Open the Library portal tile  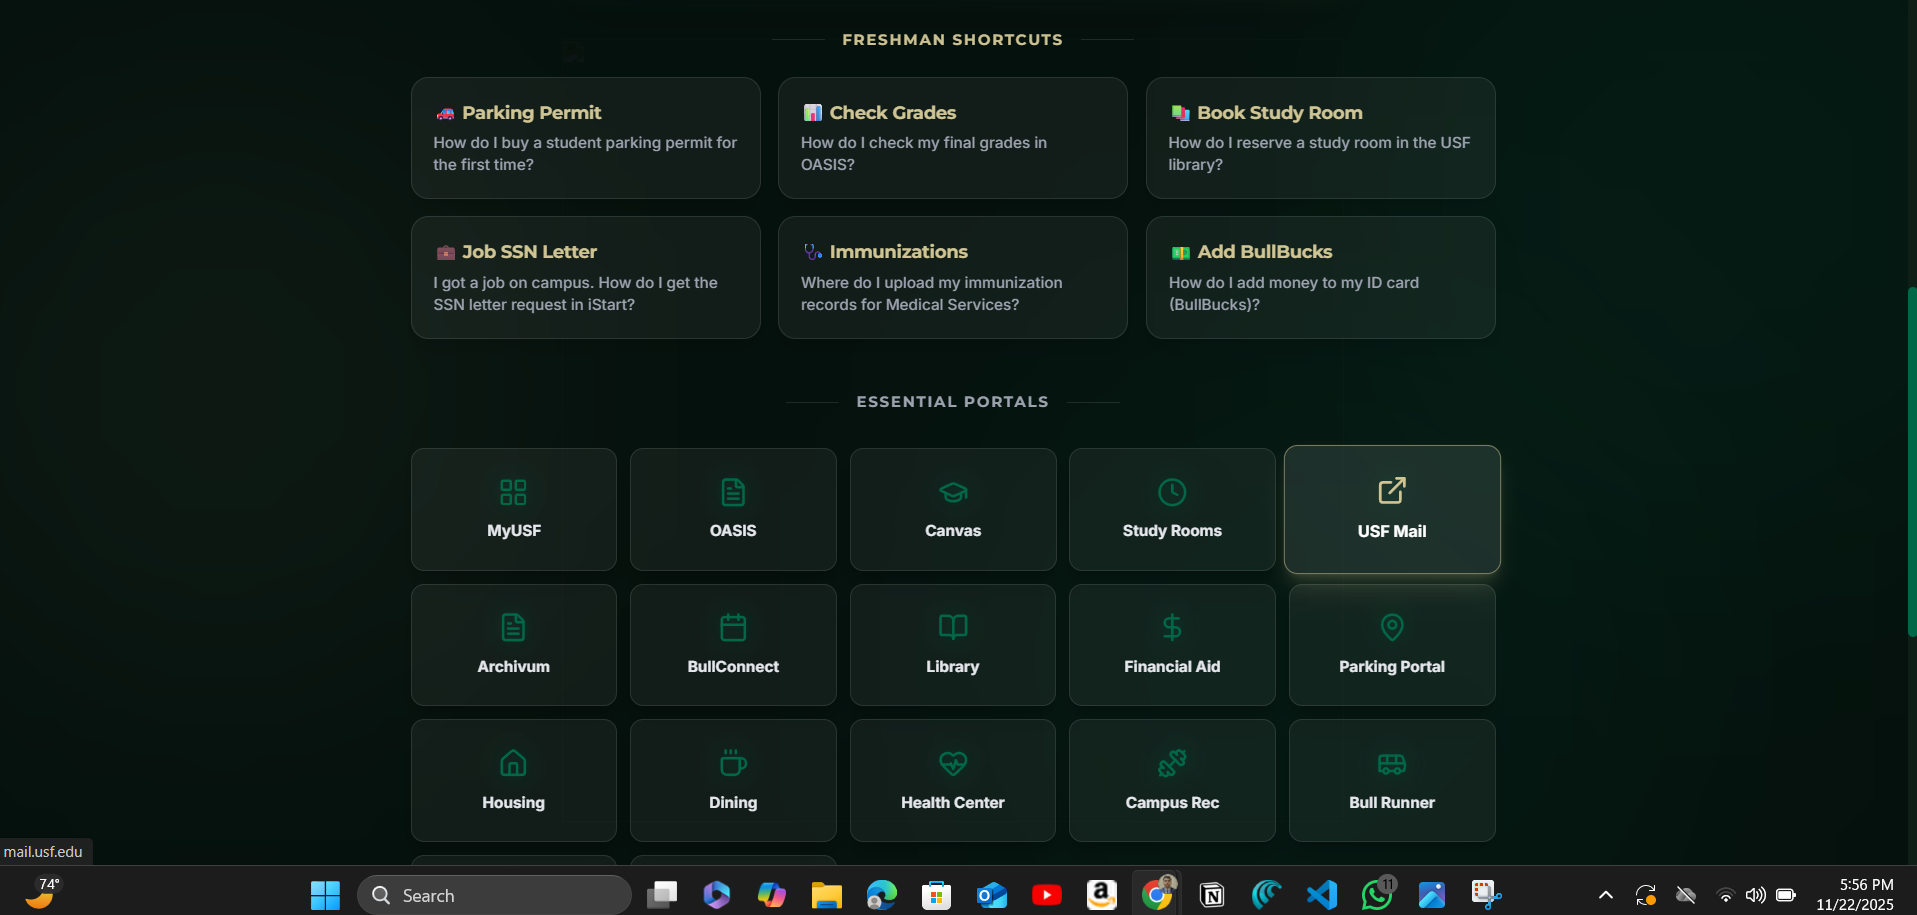pos(953,645)
